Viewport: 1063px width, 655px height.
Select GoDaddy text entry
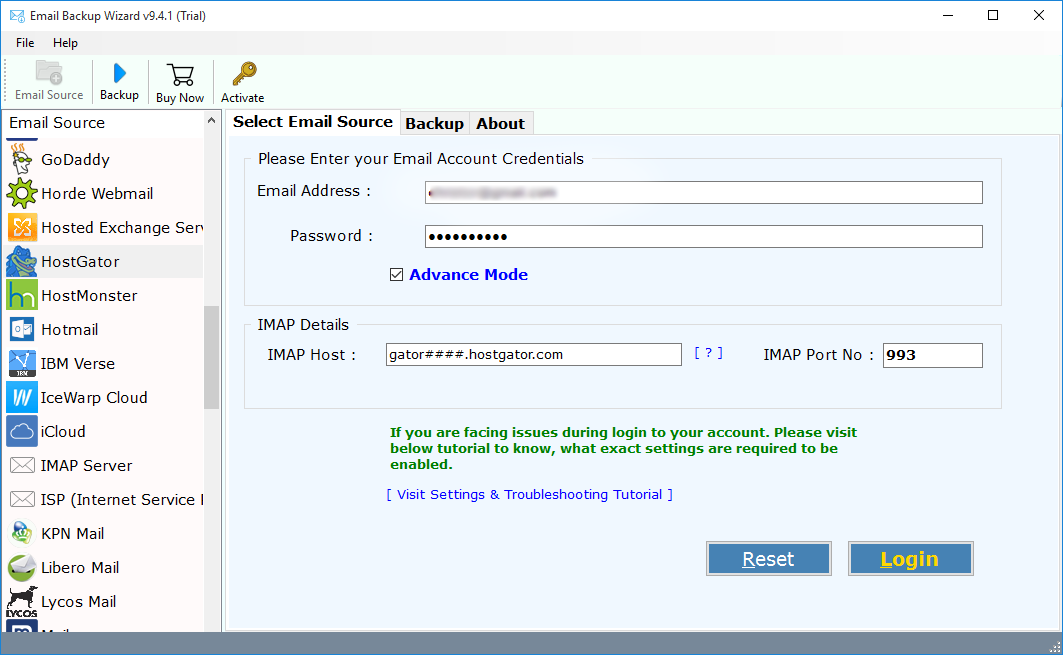[75, 159]
